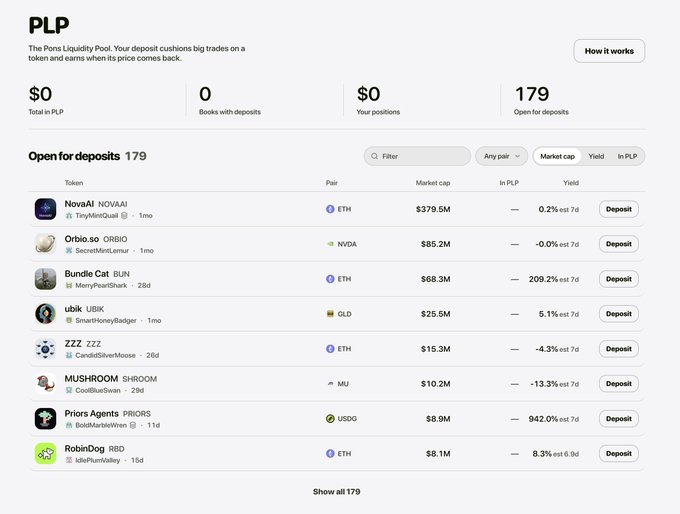Click the Yield column header
Screen dimensions: 680x514
(x=571, y=183)
